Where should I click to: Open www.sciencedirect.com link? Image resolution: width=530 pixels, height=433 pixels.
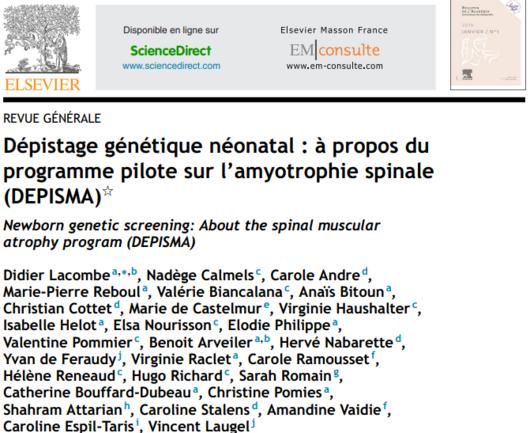(x=171, y=66)
